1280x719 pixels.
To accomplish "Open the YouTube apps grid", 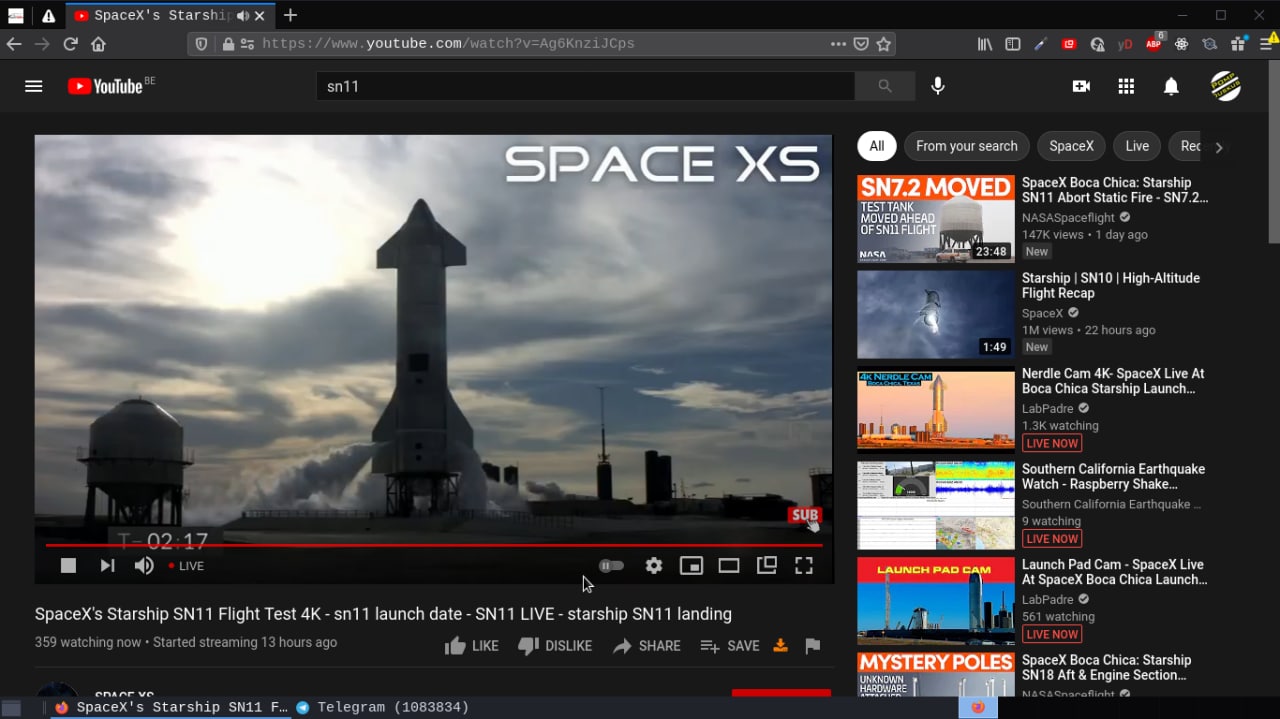I will (x=1126, y=86).
